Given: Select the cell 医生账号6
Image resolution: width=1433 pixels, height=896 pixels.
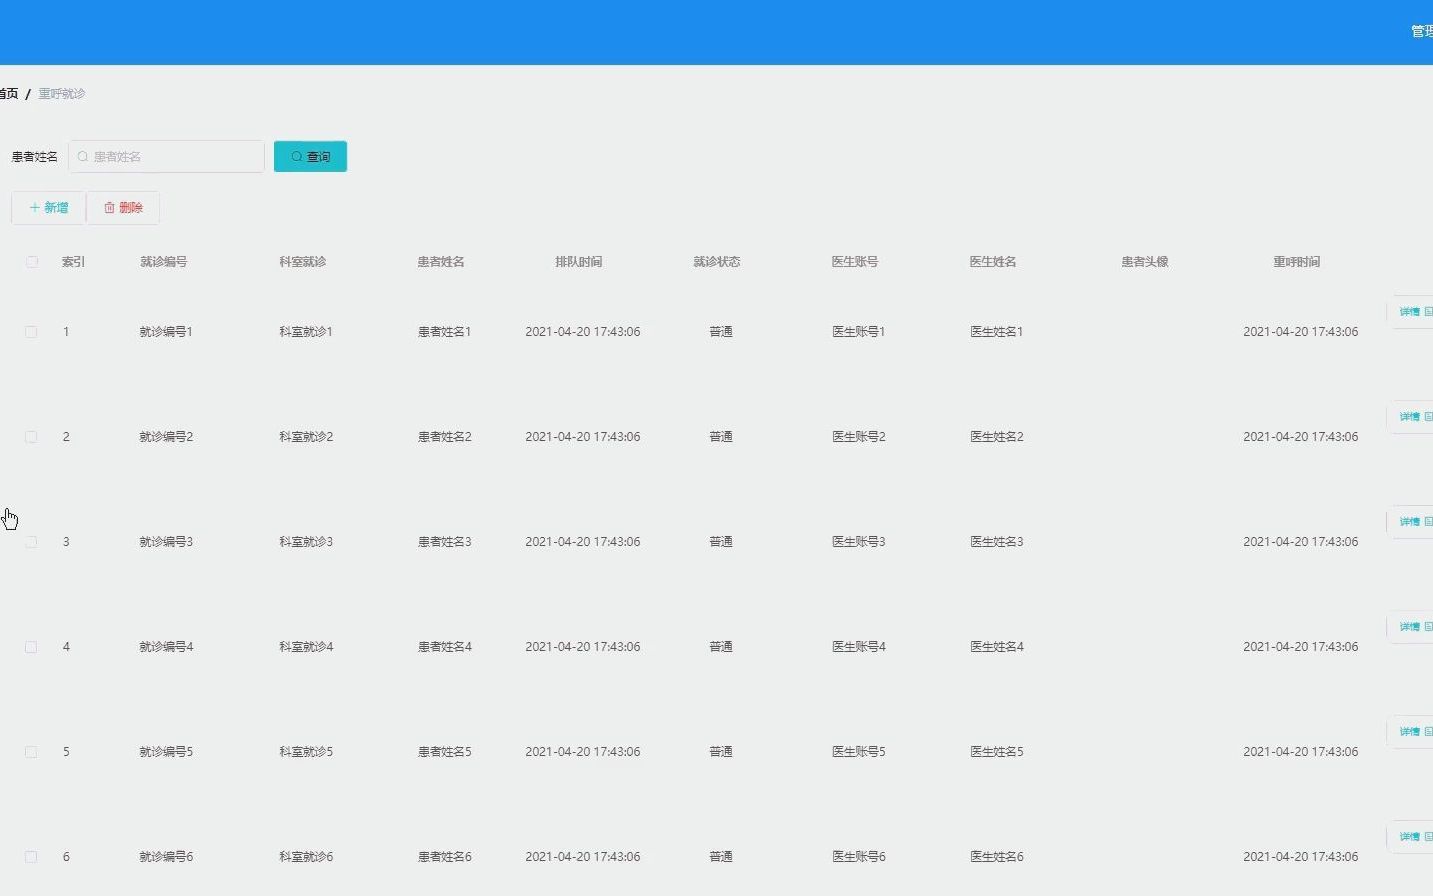Looking at the screenshot, I should click(858, 857).
